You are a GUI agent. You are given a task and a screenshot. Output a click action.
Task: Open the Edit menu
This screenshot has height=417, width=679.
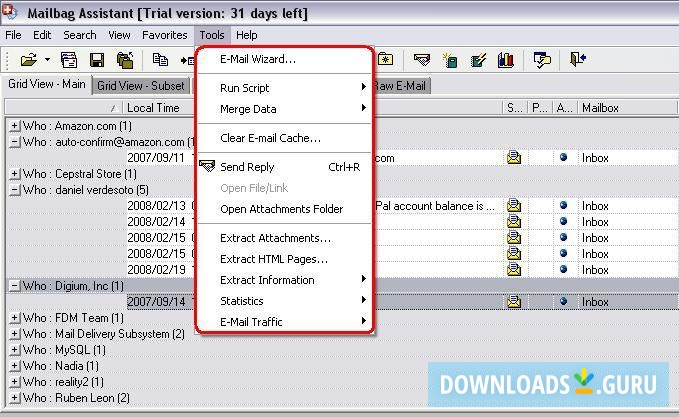click(42, 35)
